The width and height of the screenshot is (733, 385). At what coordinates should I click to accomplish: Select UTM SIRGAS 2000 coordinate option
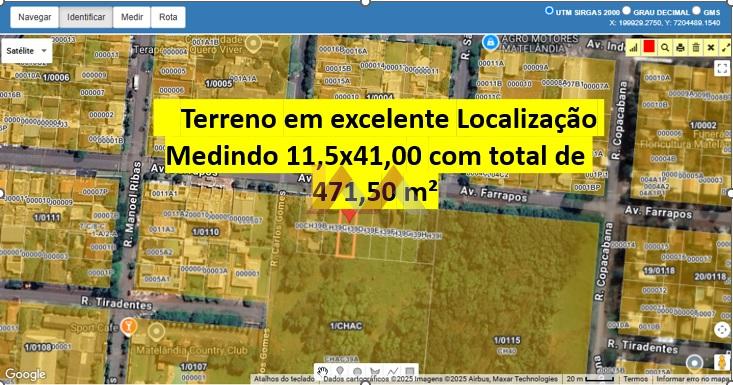click(549, 11)
